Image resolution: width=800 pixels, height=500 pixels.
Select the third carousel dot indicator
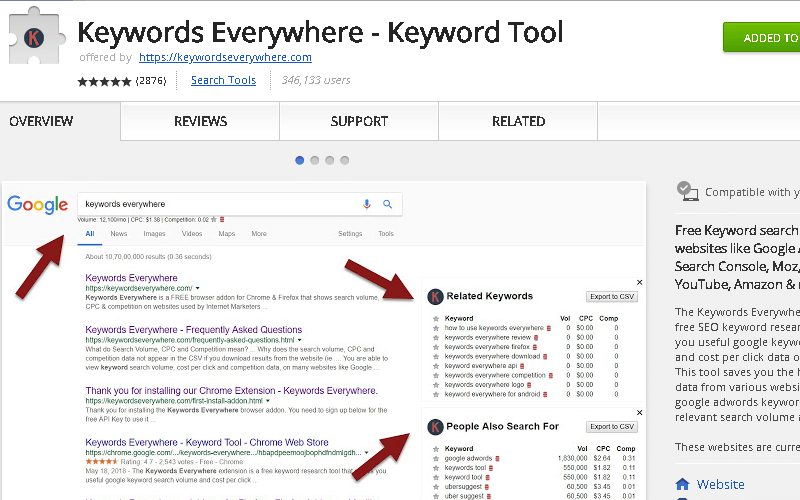[330, 160]
